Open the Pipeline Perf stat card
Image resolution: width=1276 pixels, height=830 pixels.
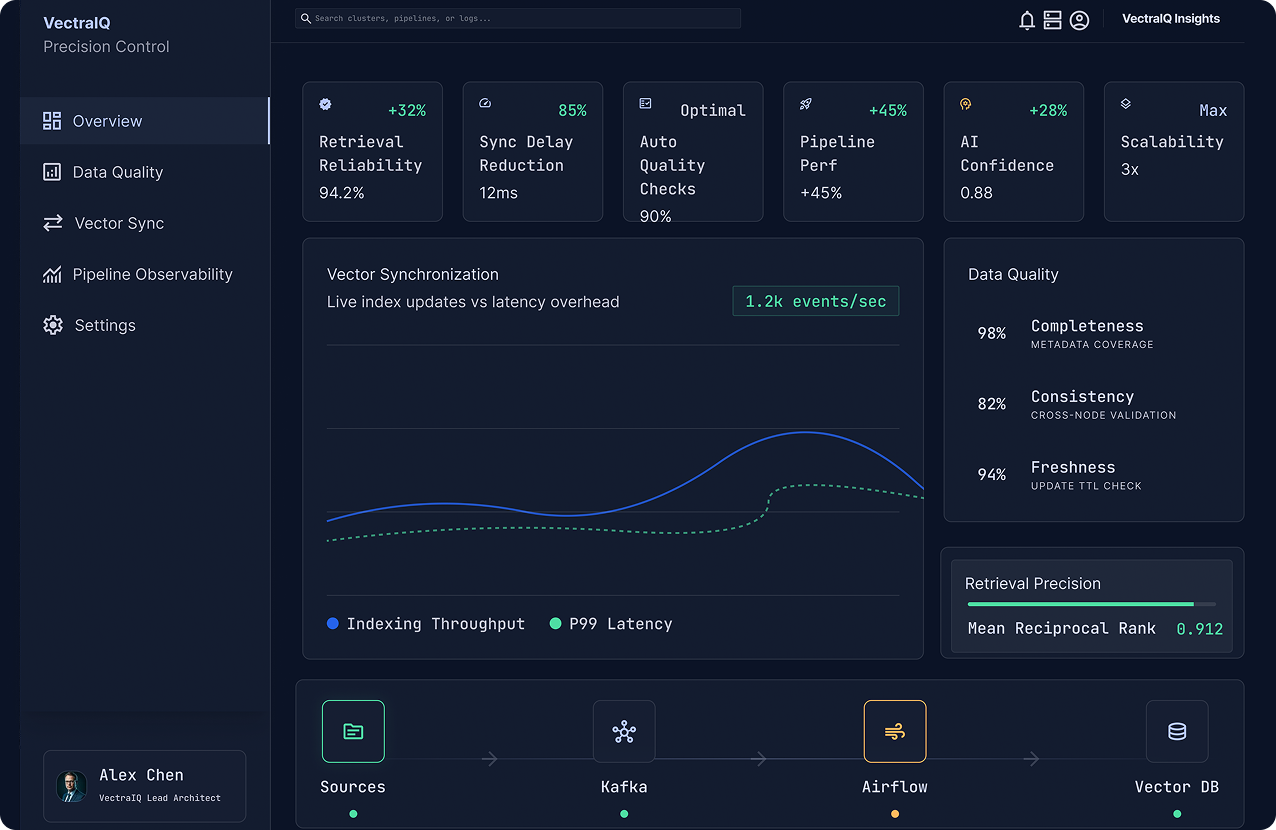(853, 151)
